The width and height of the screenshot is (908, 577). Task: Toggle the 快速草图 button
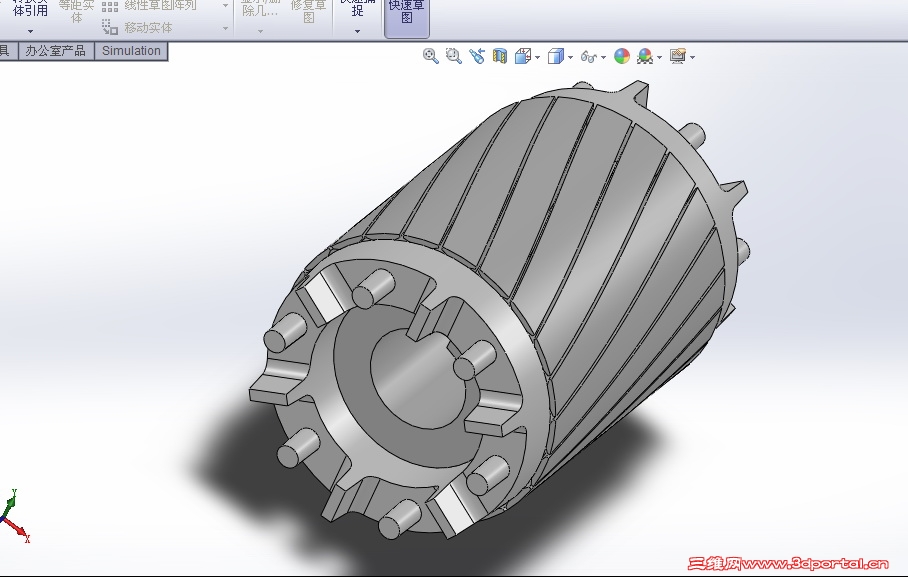[407, 17]
